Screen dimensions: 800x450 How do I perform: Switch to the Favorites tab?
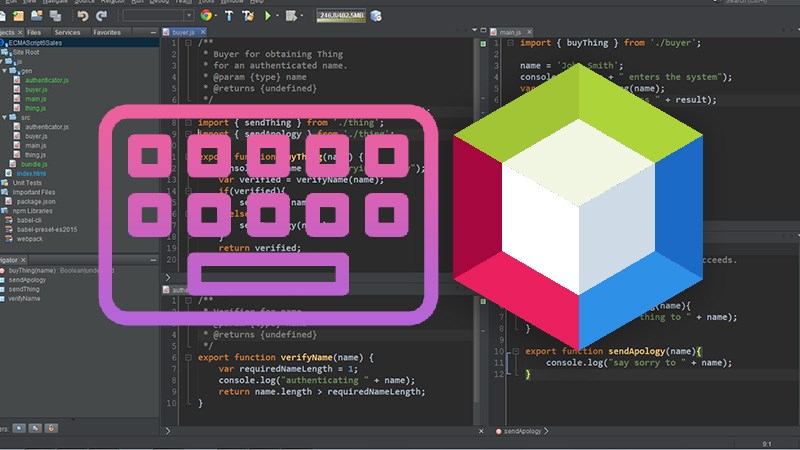[x=107, y=32]
